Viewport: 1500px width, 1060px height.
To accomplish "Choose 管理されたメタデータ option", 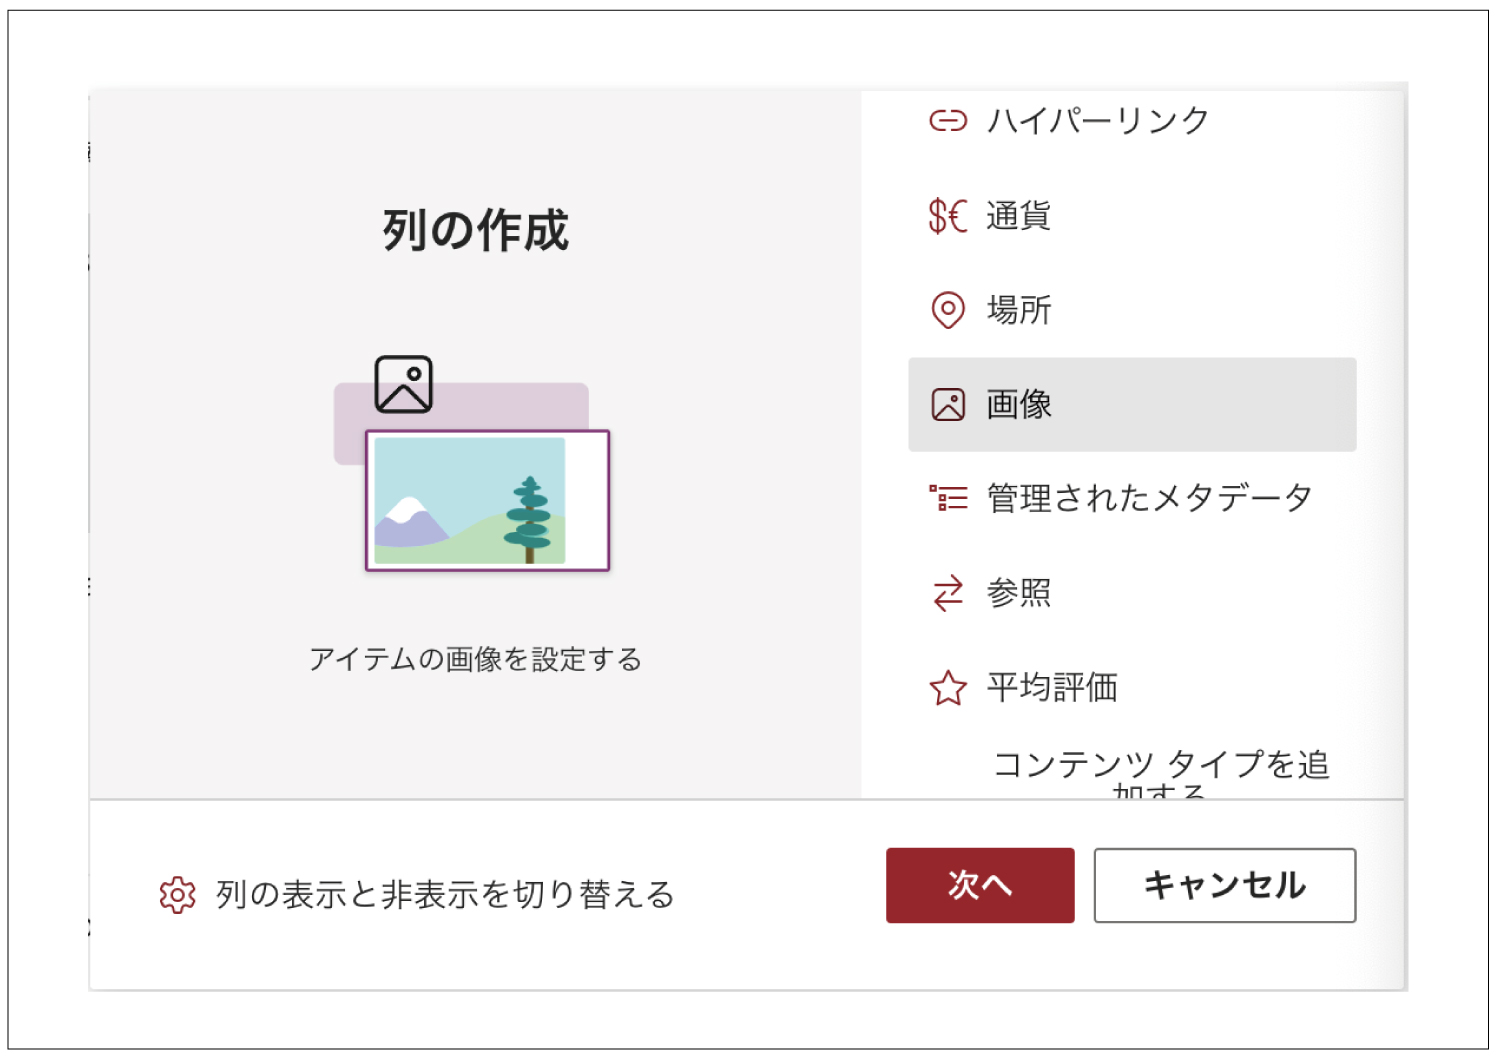I will [x=1132, y=498].
